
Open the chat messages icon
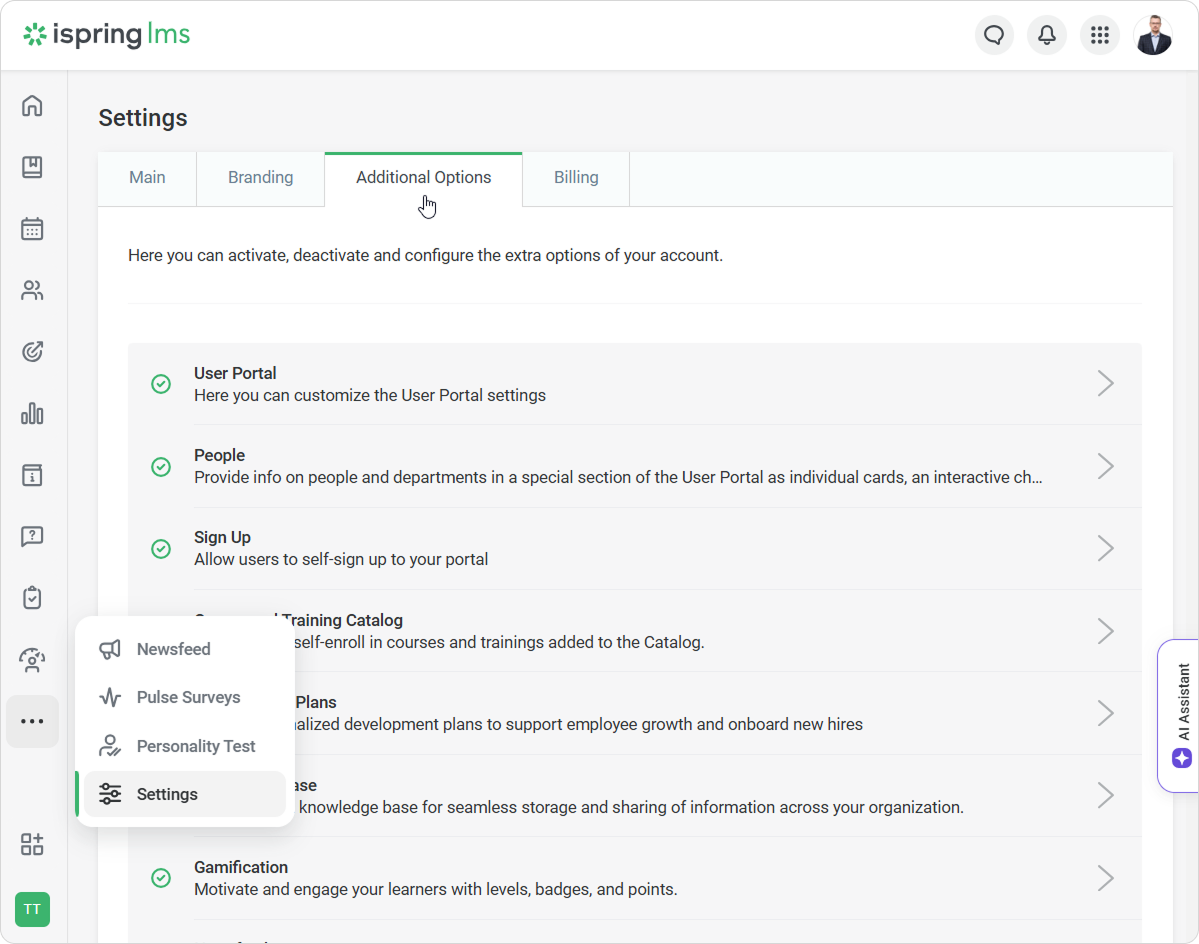pos(994,36)
